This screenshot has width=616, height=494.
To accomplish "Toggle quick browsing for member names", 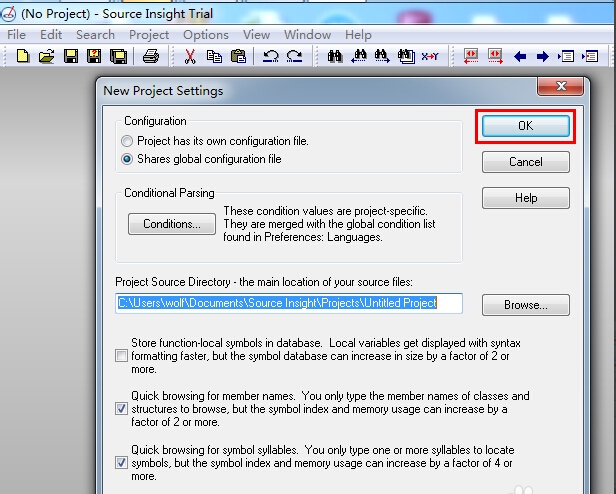I will [122, 409].
